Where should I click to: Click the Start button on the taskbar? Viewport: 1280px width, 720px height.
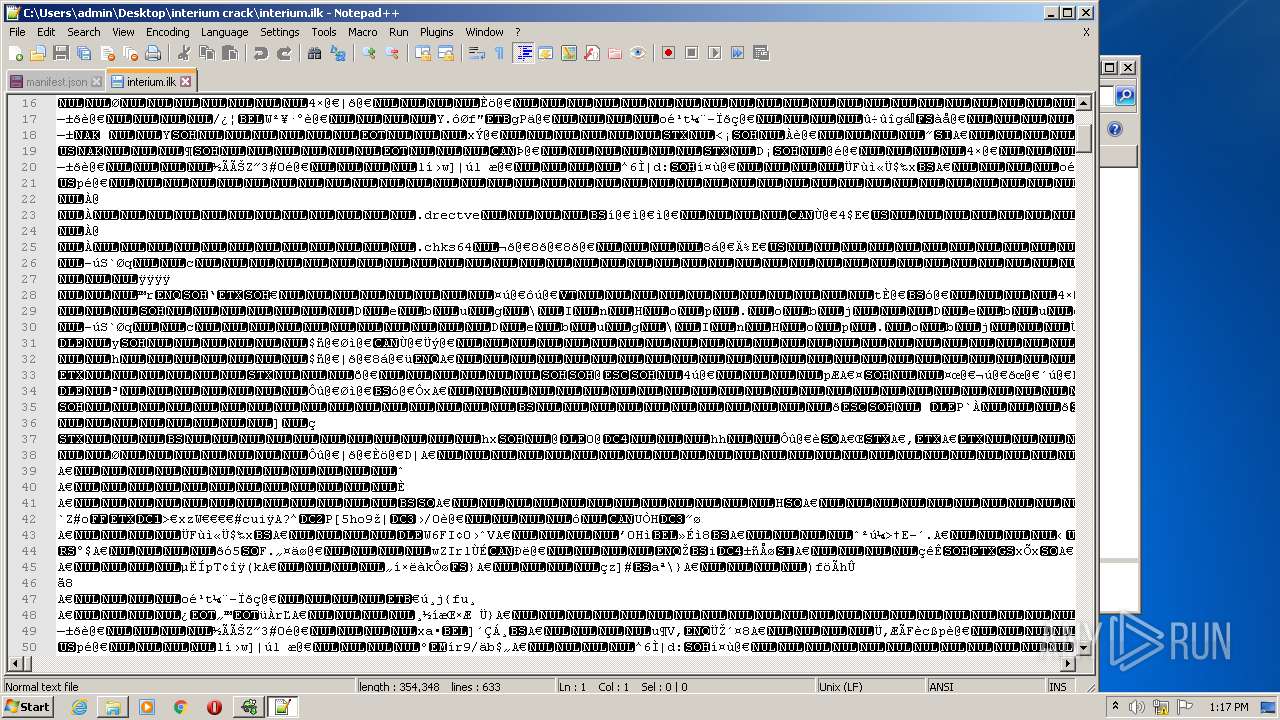pyautogui.click(x=28, y=707)
